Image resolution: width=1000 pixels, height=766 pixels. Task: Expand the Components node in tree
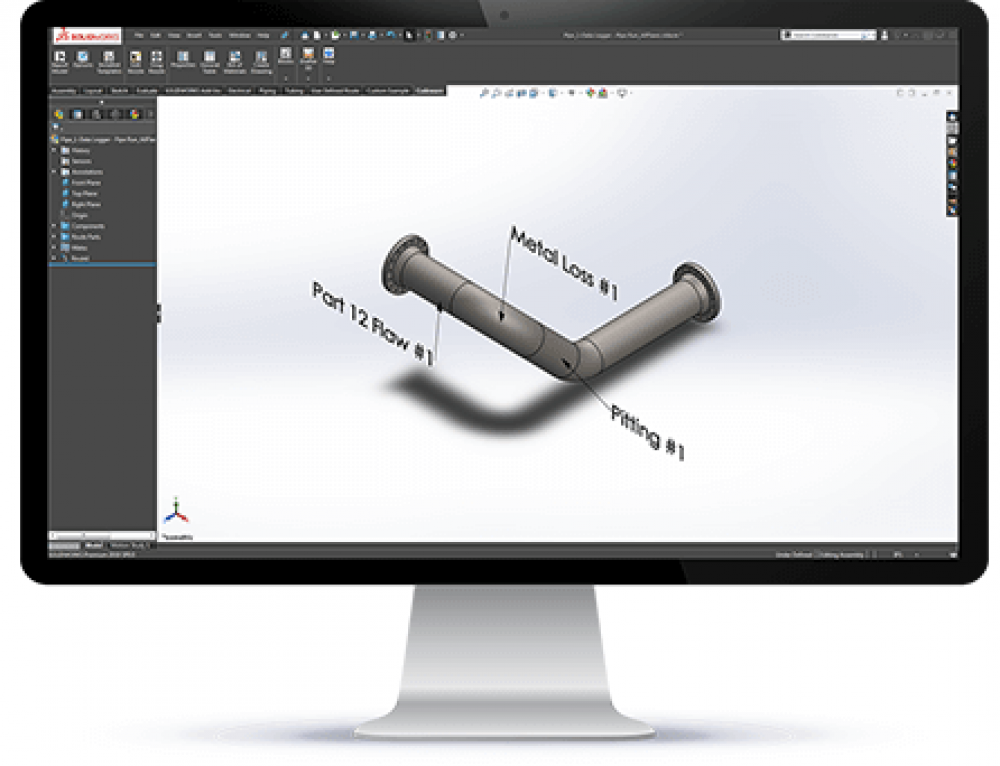53,226
